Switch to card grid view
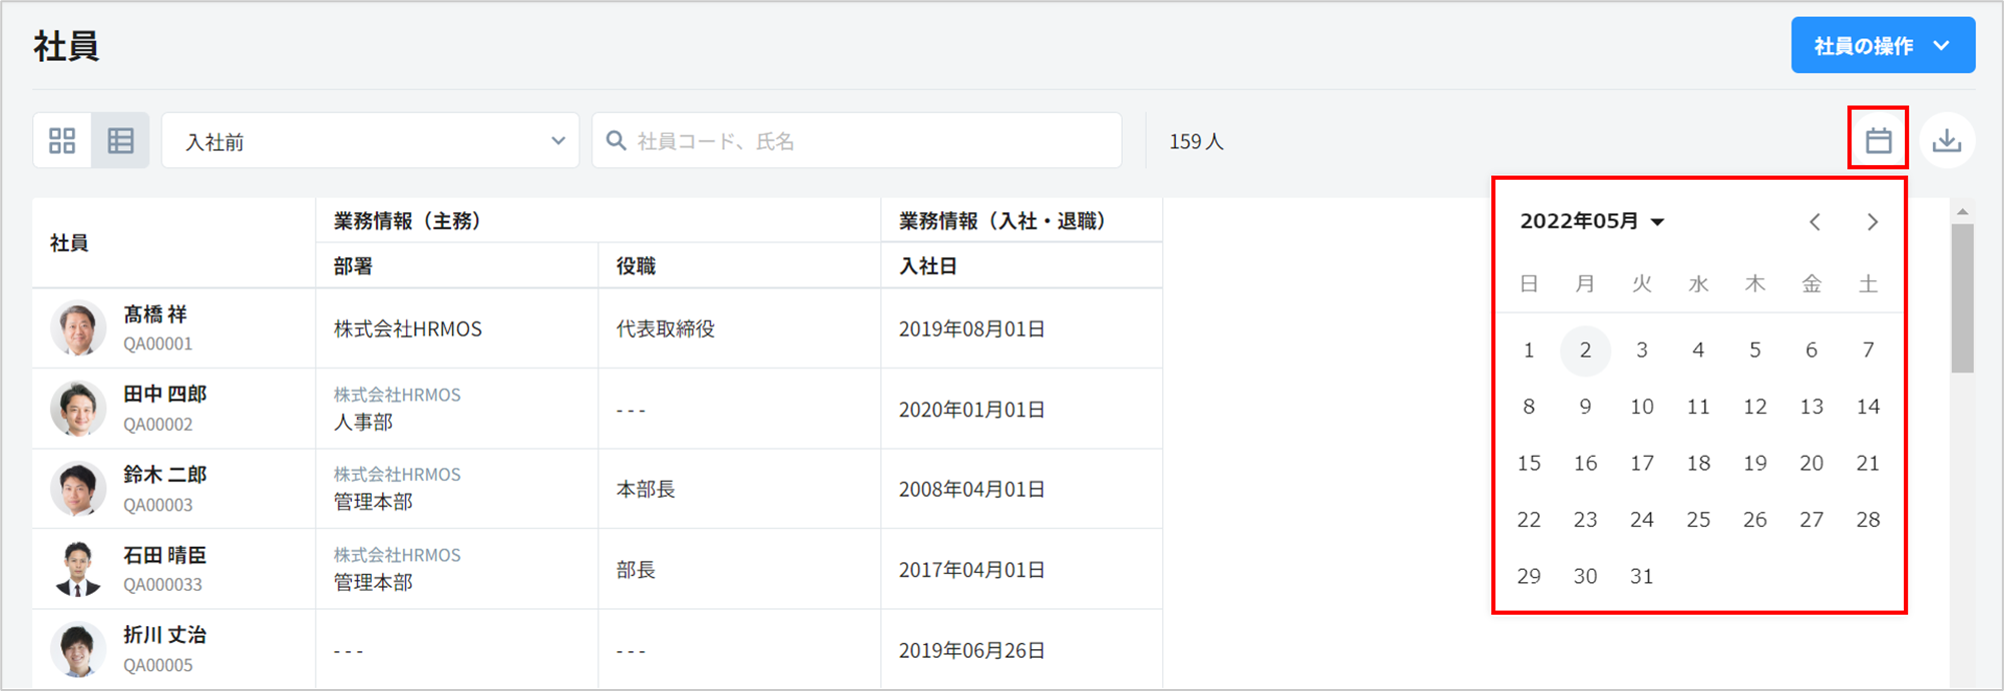Image resolution: width=2004 pixels, height=691 pixels. (62, 141)
